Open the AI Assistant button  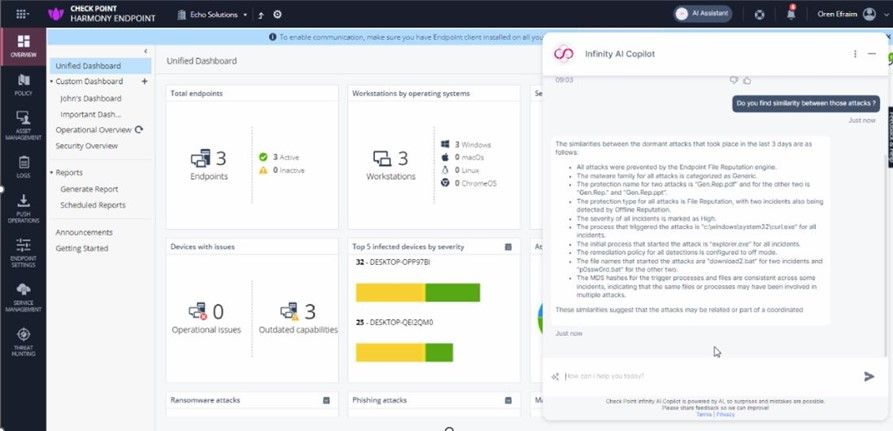pos(703,14)
